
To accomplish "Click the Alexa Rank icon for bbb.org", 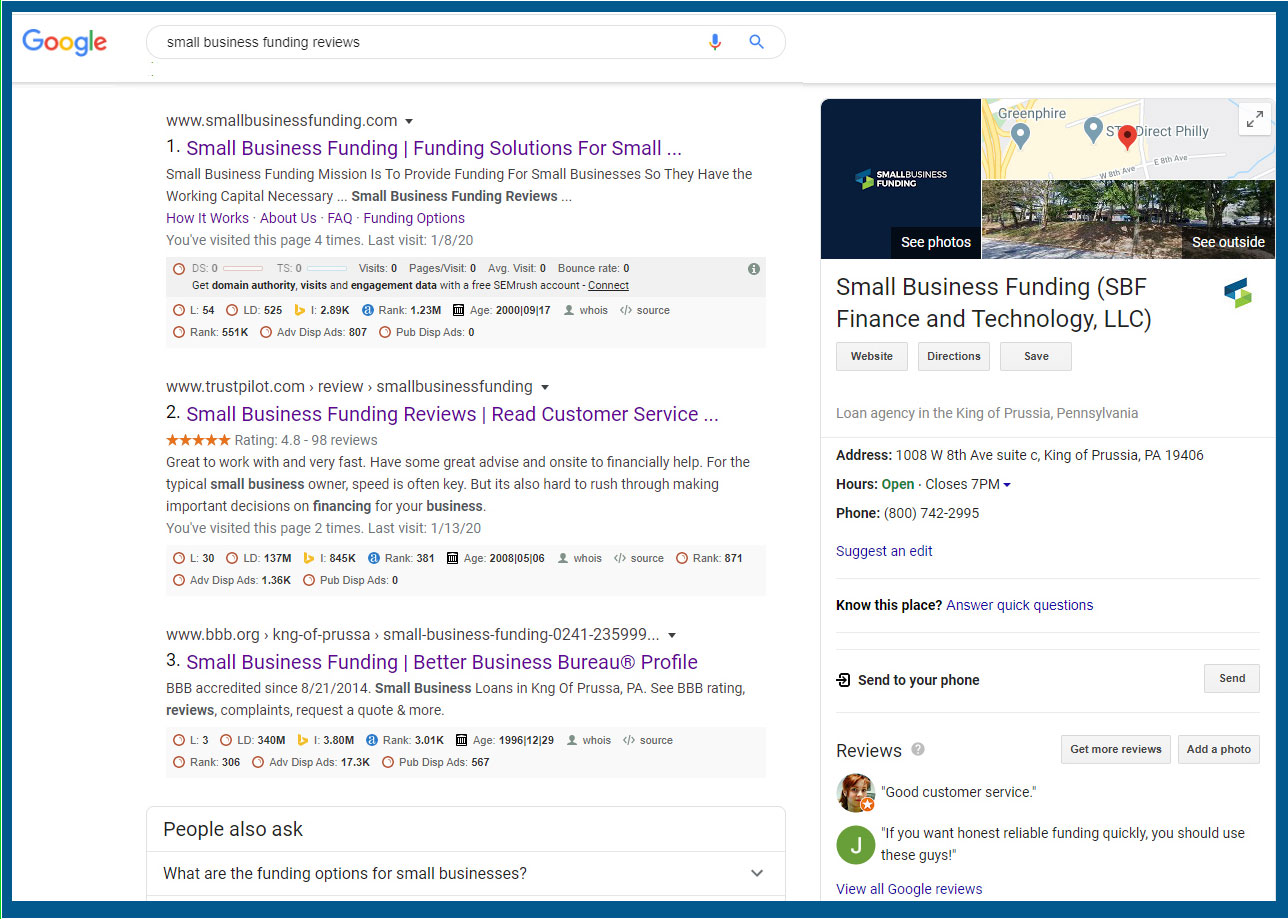I will [x=372, y=740].
